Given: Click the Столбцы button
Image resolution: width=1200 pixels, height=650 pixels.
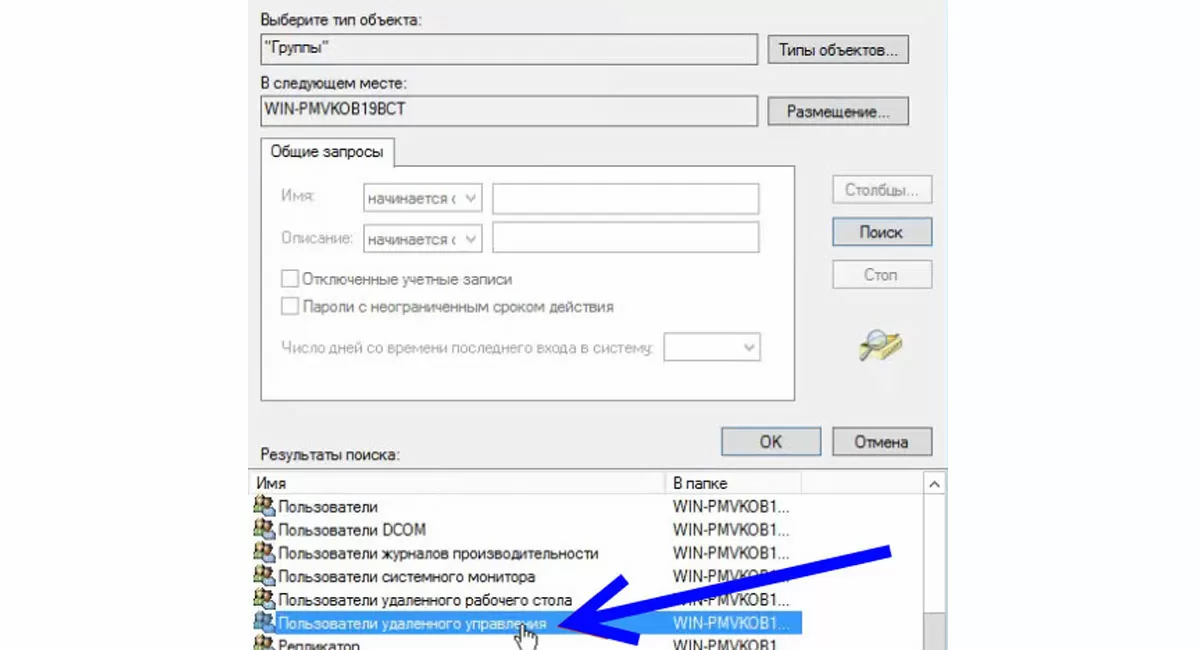Looking at the screenshot, I should pyautogui.click(x=882, y=190).
